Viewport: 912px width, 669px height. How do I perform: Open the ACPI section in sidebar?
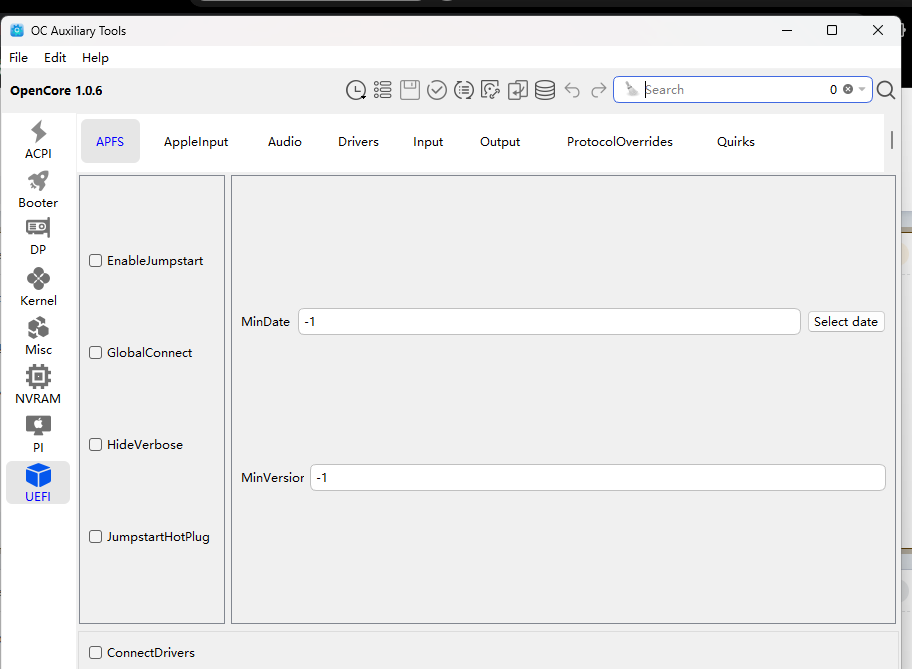pos(38,140)
